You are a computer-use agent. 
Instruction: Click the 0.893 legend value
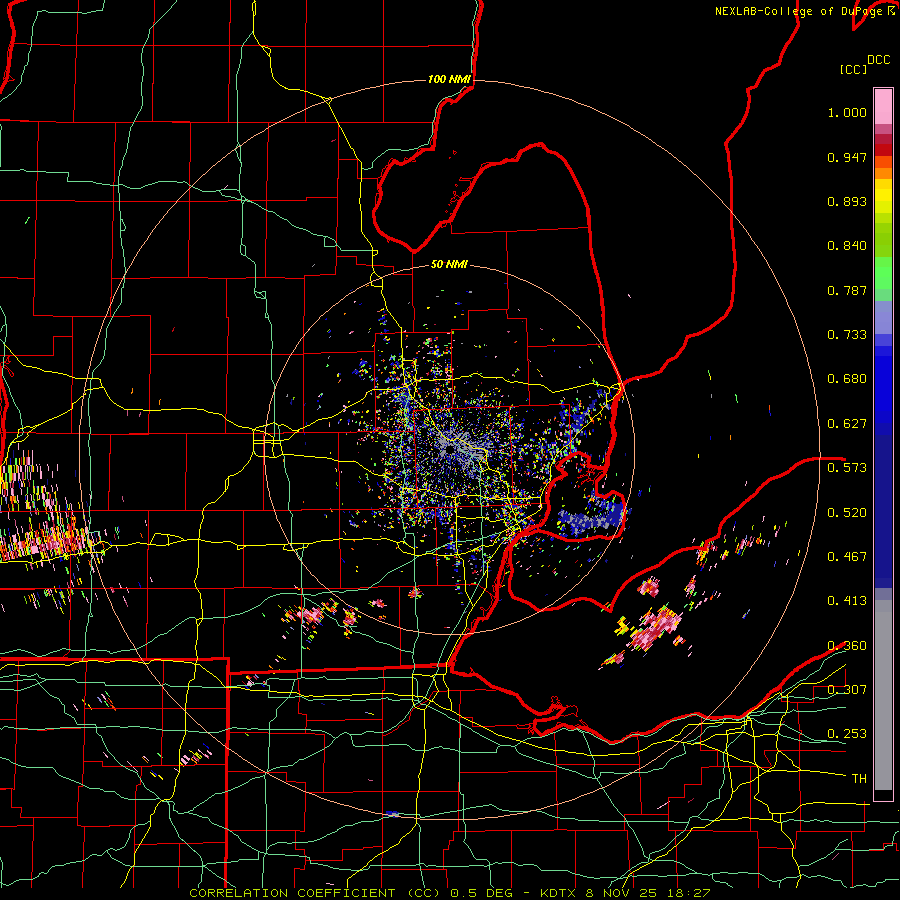(847, 201)
